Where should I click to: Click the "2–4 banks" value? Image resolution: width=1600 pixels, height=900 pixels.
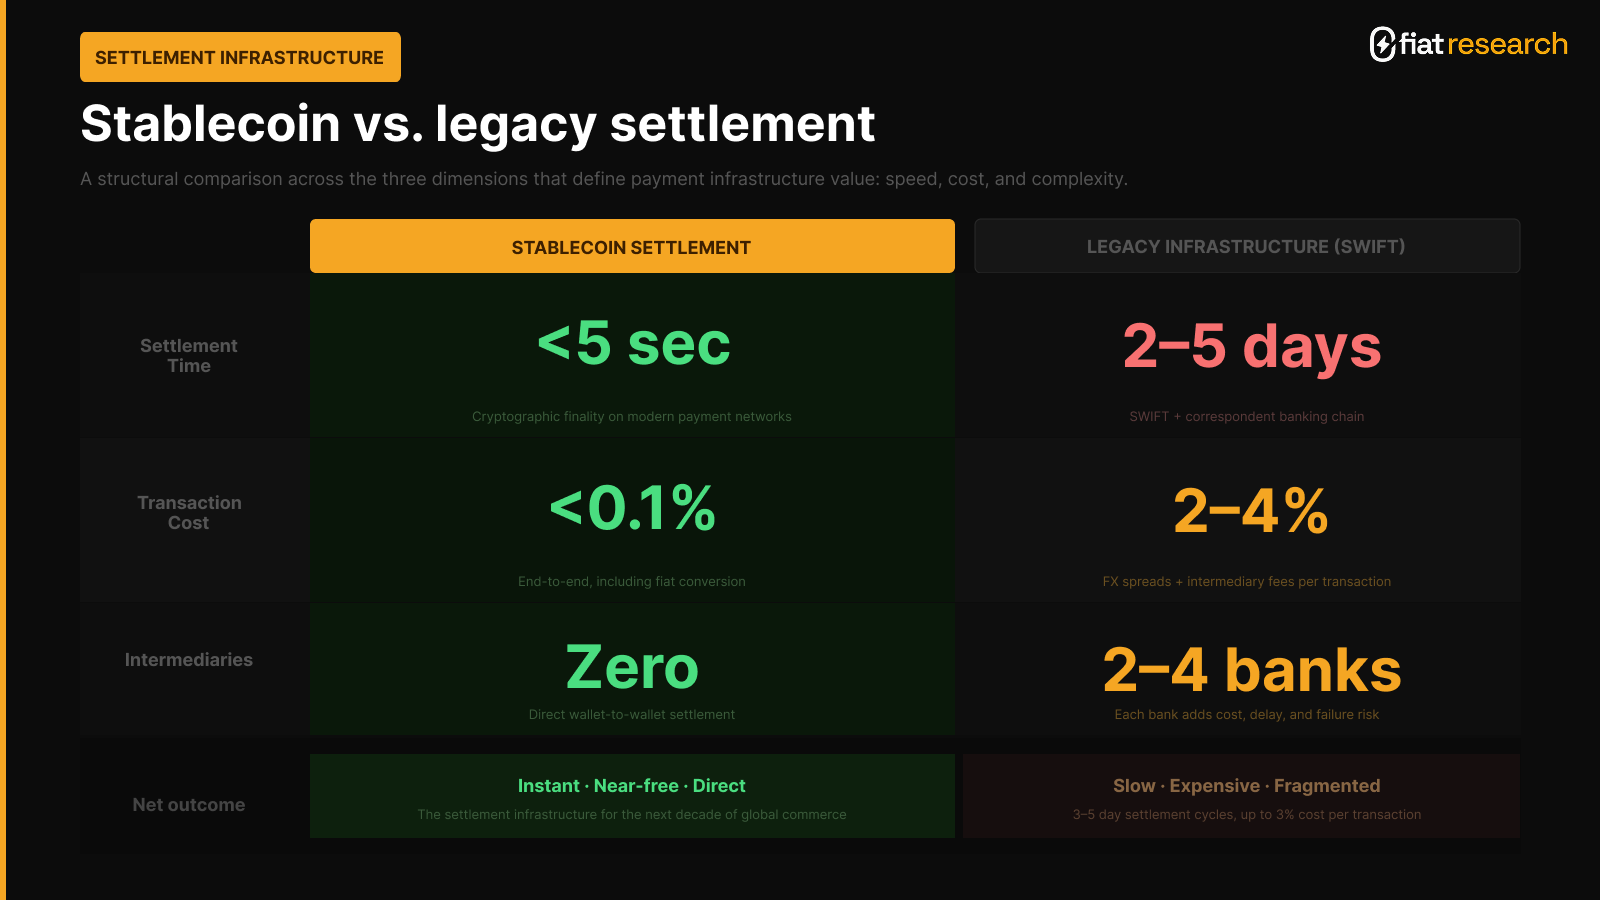coord(1251,670)
